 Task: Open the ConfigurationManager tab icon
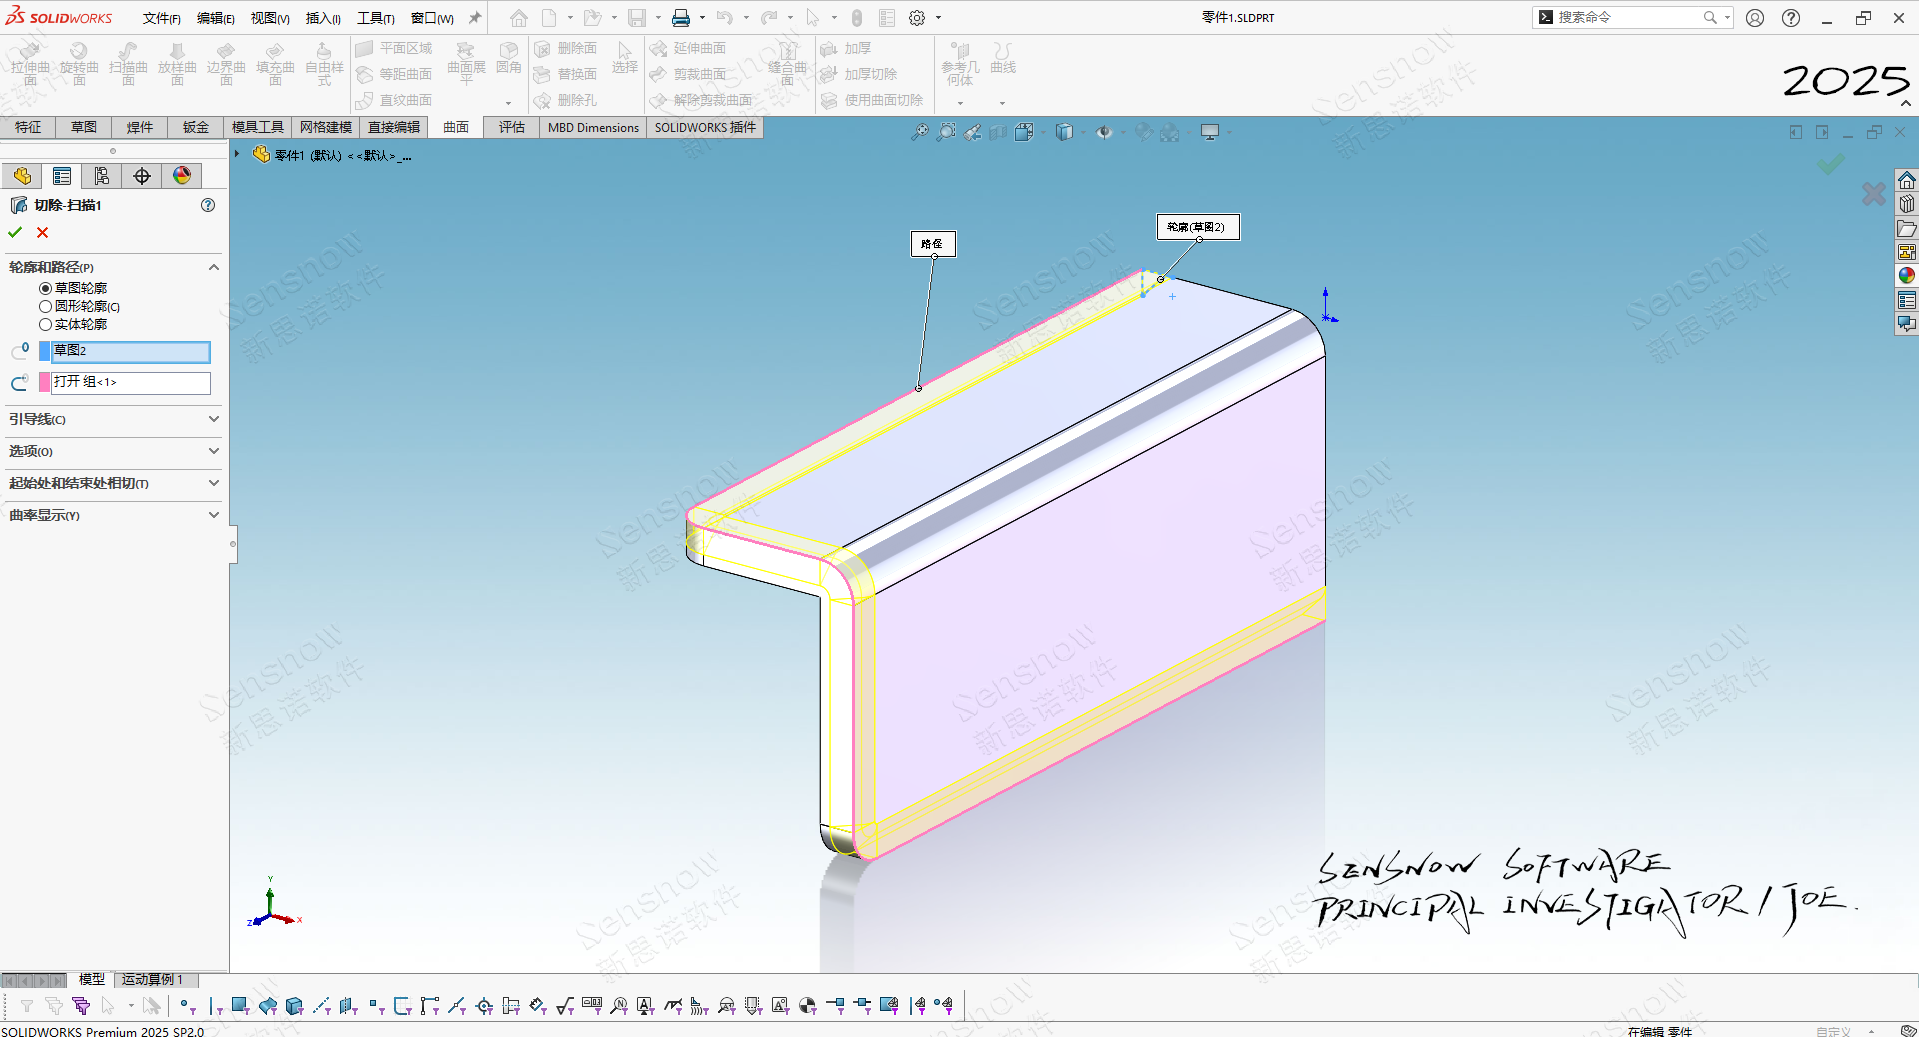tap(102, 176)
